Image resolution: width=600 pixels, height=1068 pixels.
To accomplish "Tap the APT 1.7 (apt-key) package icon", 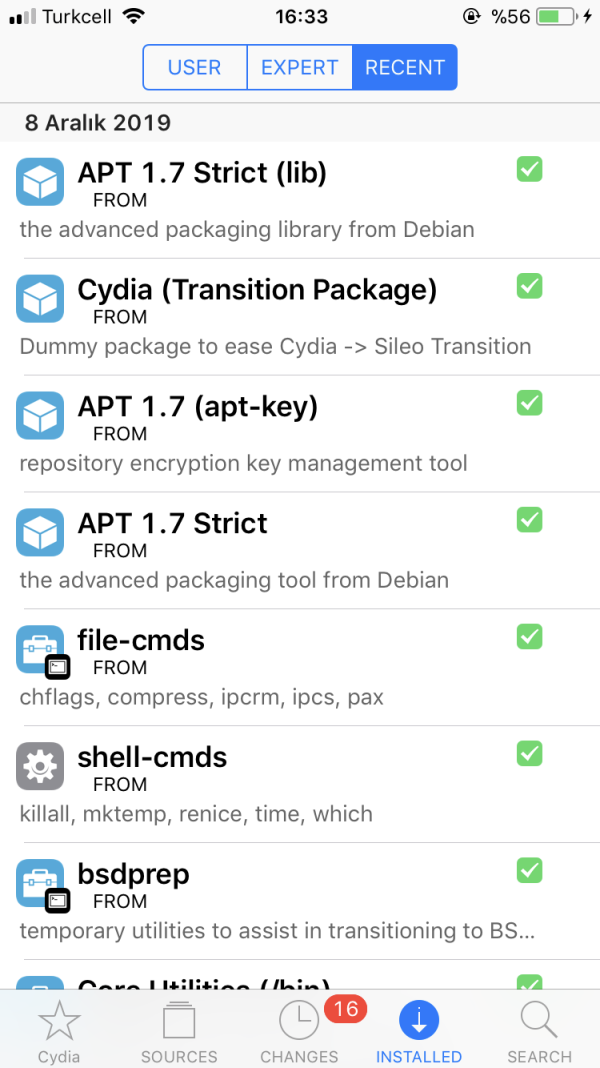I will tap(40, 416).
